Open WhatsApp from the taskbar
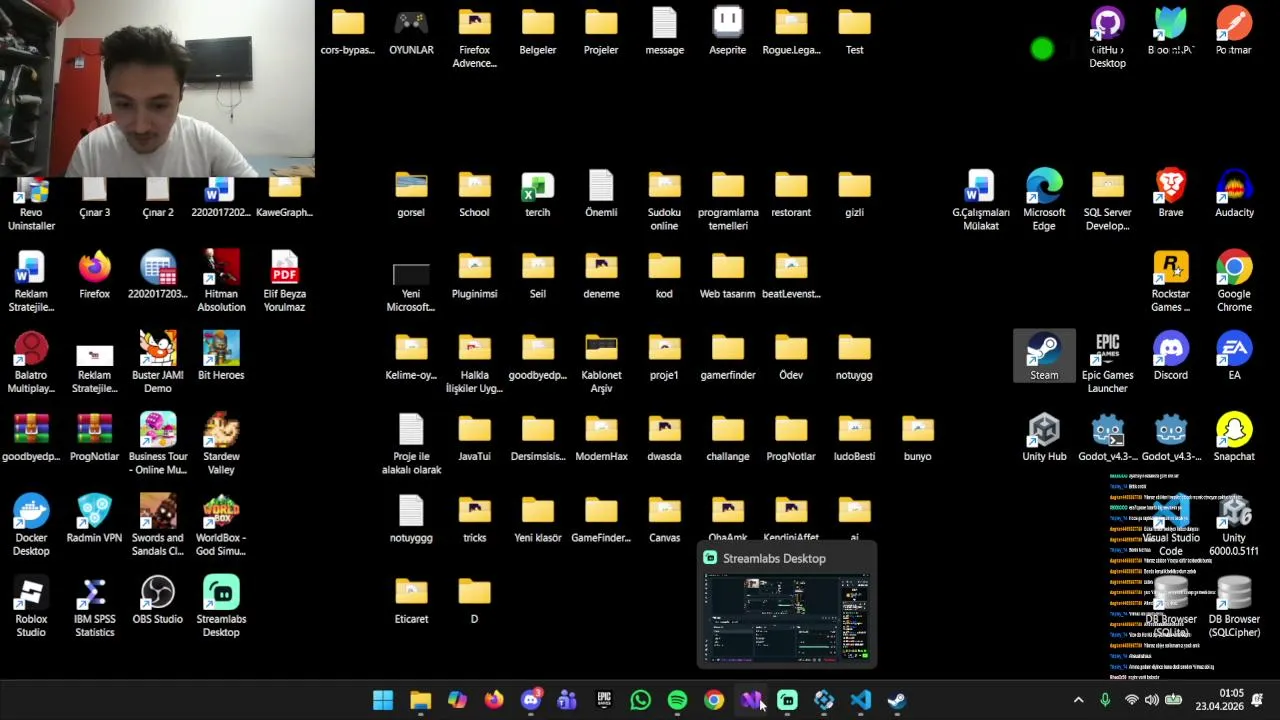The height and width of the screenshot is (720, 1280). coord(640,700)
